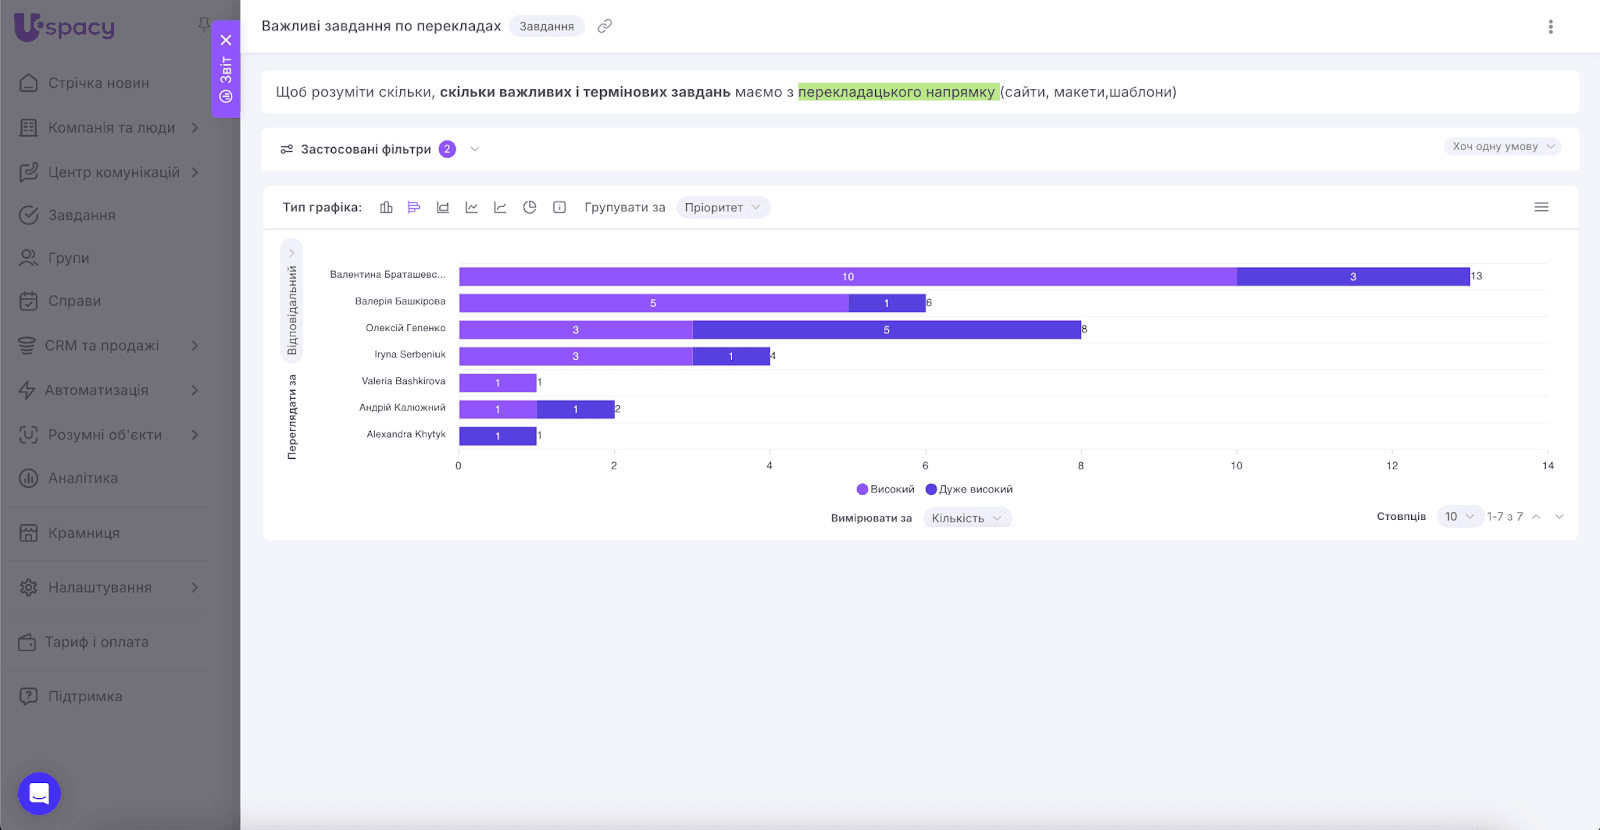Open the Кількість measure dropdown

(x=966, y=518)
